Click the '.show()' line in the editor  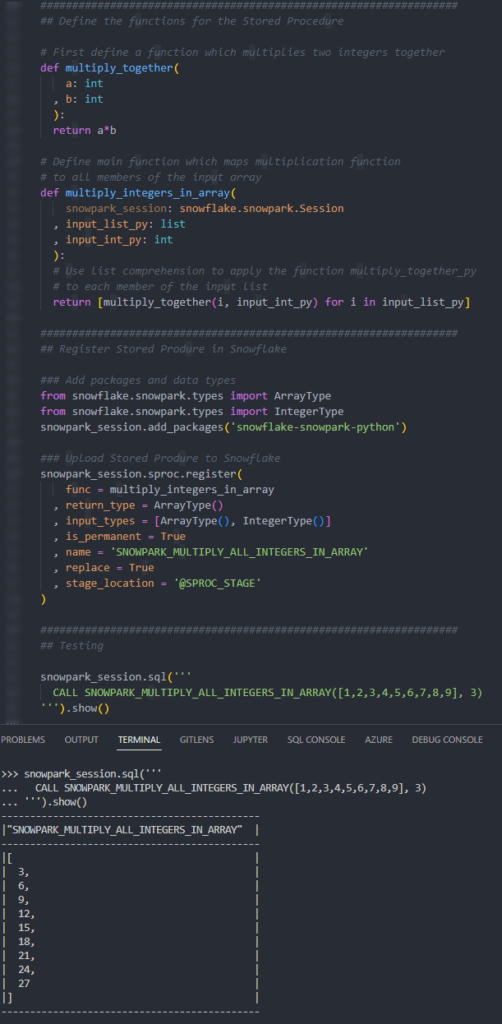(x=75, y=708)
